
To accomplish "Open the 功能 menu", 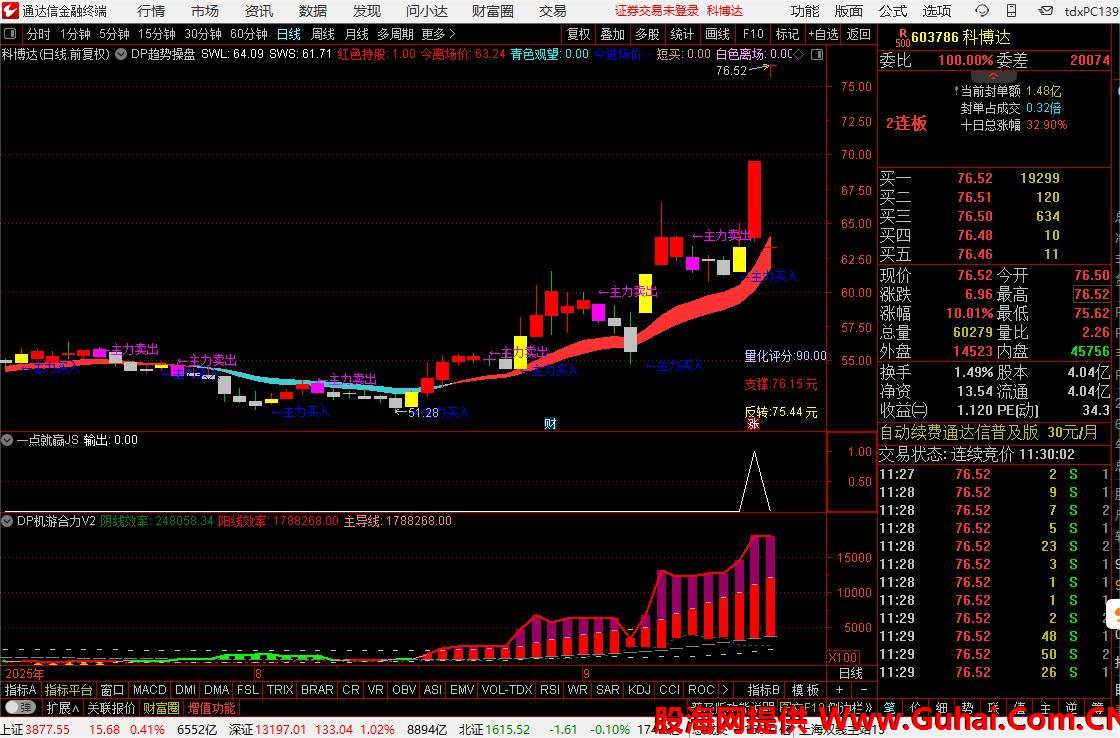I will pyautogui.click(x=805, y=11).
